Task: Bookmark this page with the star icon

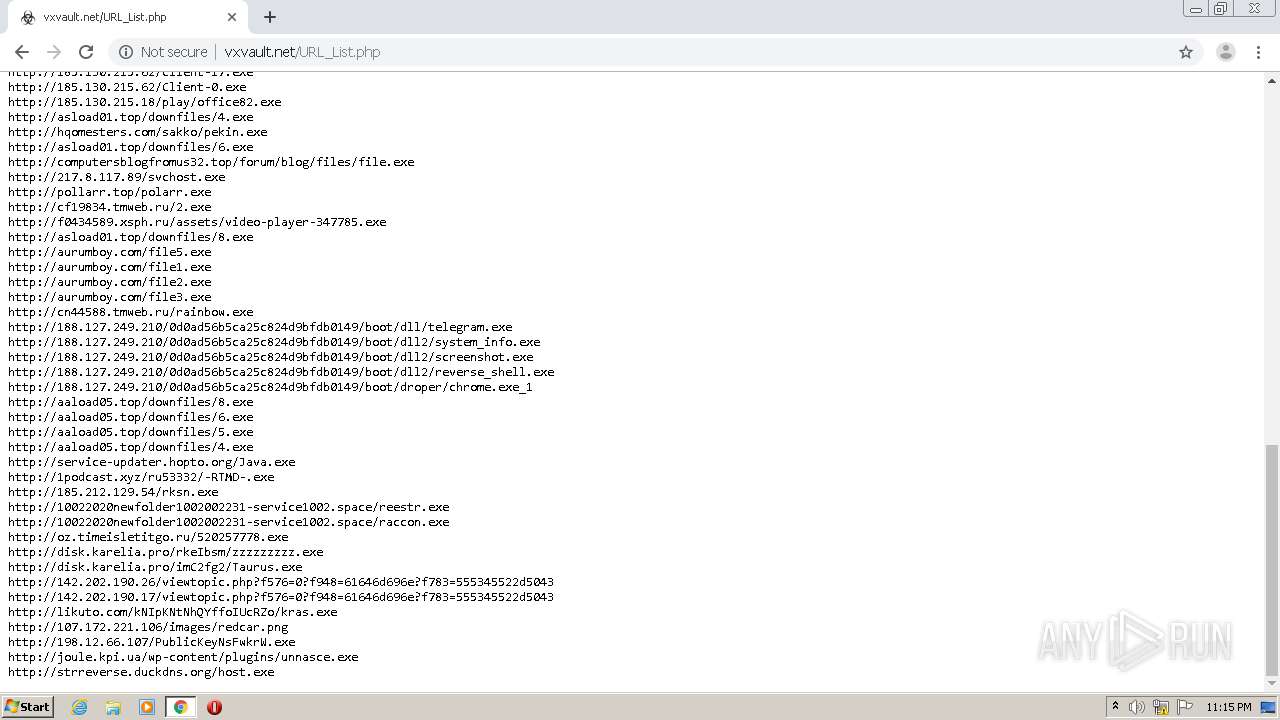Action: 1186,52
